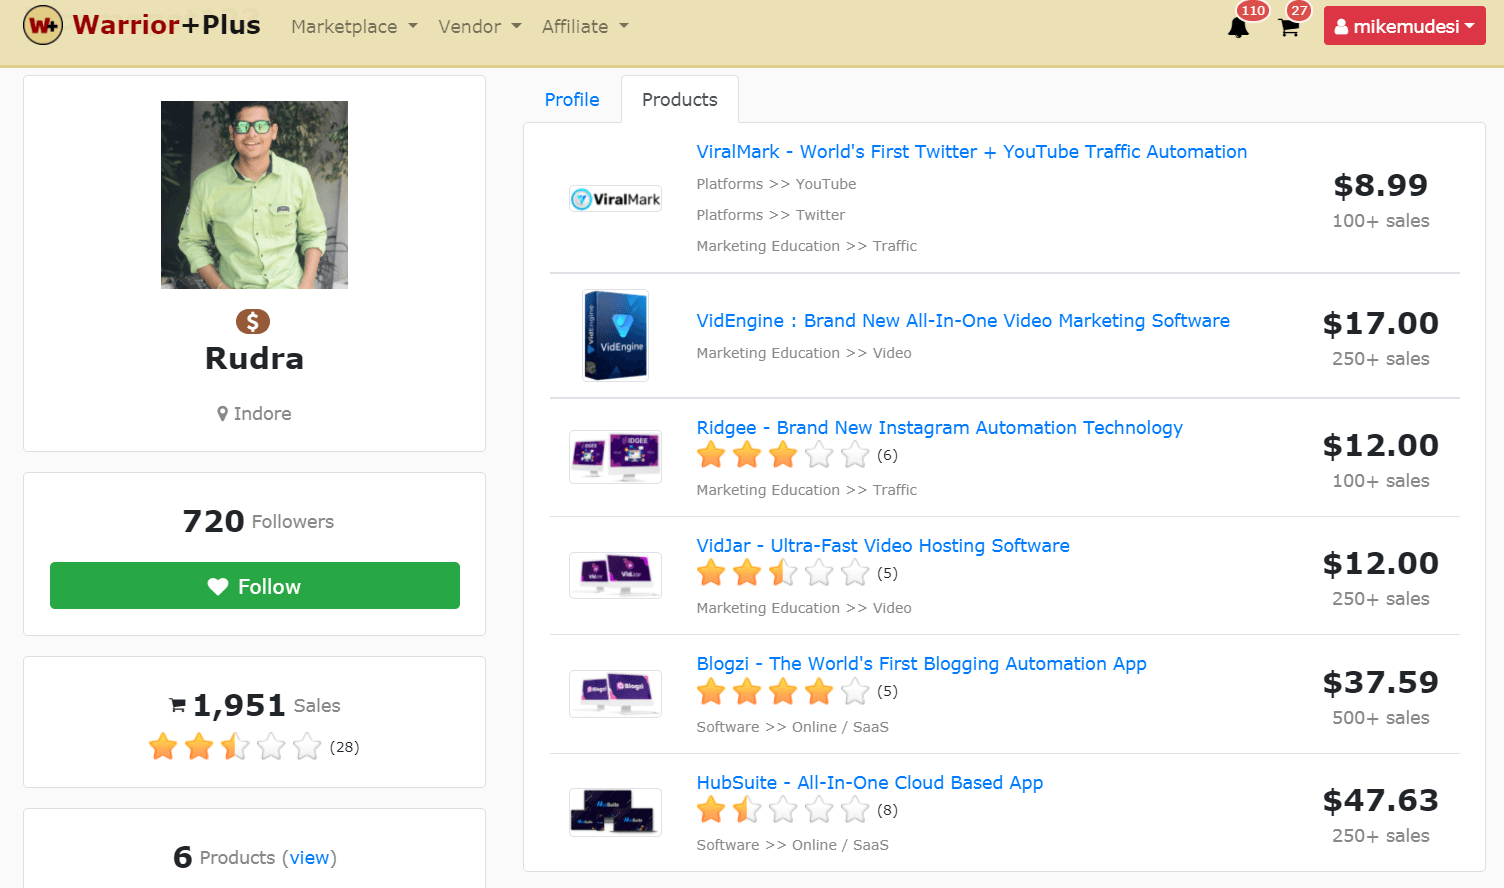Switch to the Profile tab
The height and width of the screenshot is (888, 1504).
tap(572, 100)
